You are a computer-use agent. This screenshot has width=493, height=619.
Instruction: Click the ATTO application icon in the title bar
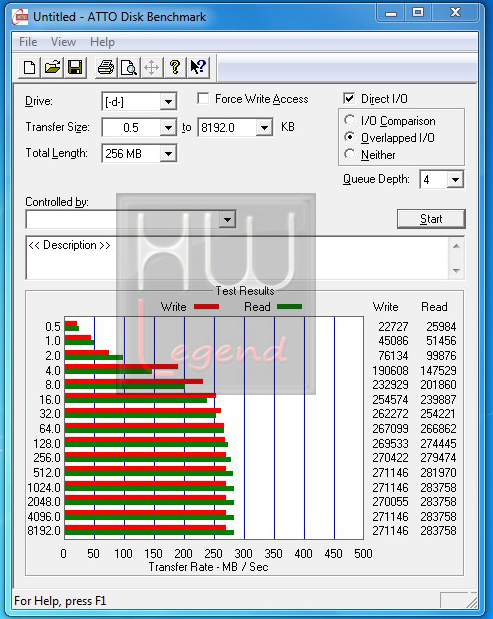click(19, 17)
